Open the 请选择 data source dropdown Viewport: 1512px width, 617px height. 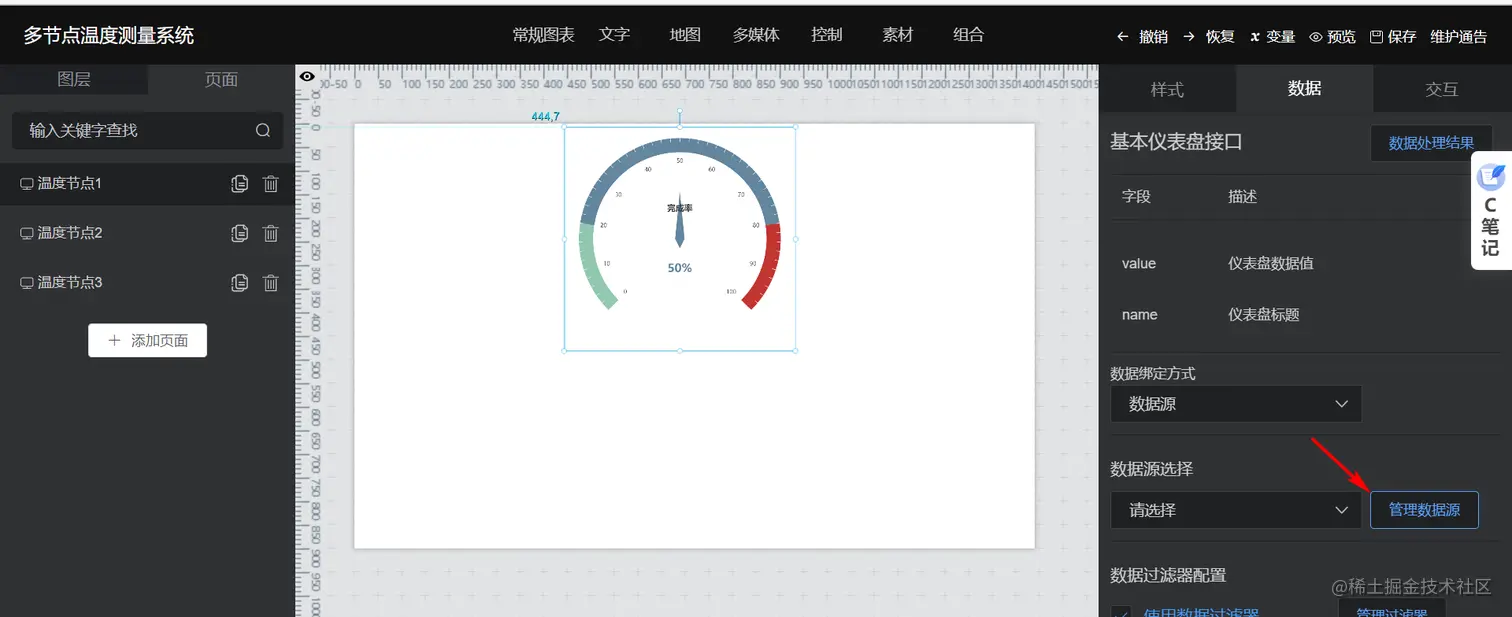coord(1236,510)
